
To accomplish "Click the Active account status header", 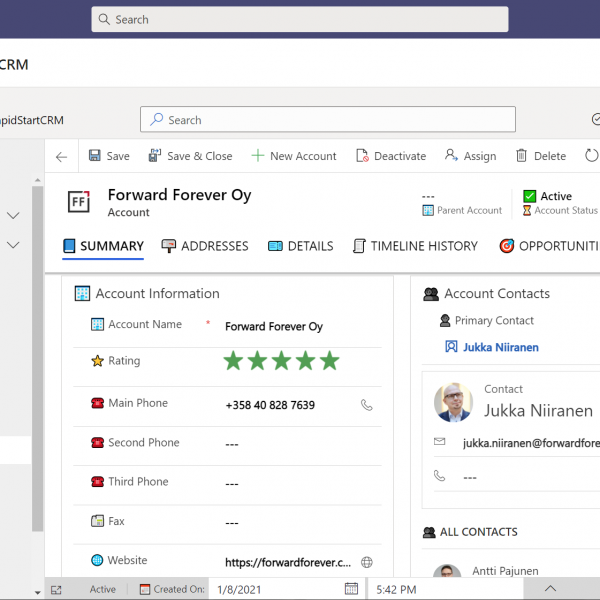I will click(560, 203).
